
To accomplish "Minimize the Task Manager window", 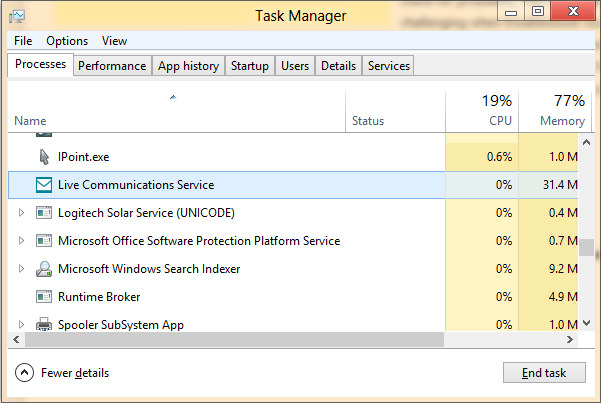I will coord(511,11).
